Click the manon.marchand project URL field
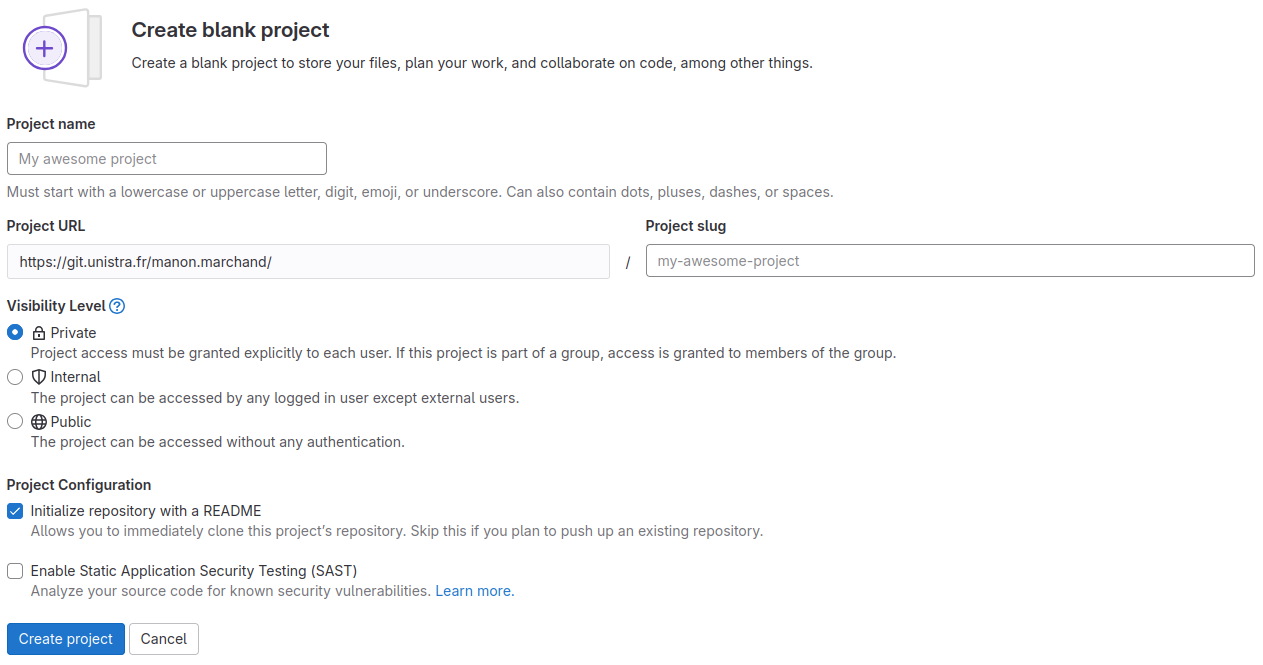 [x=308, y=261]
